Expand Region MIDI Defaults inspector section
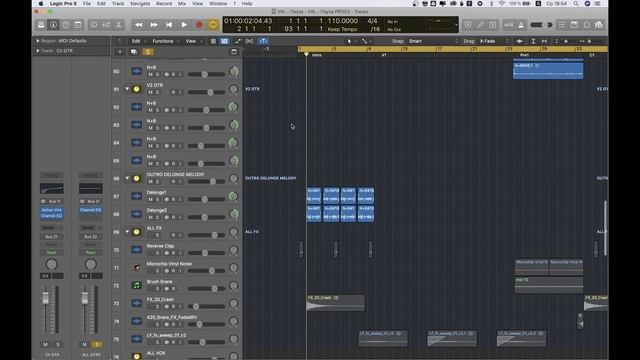Image resolution: width=640 pixels, height=360 pixels. [38, 41]
